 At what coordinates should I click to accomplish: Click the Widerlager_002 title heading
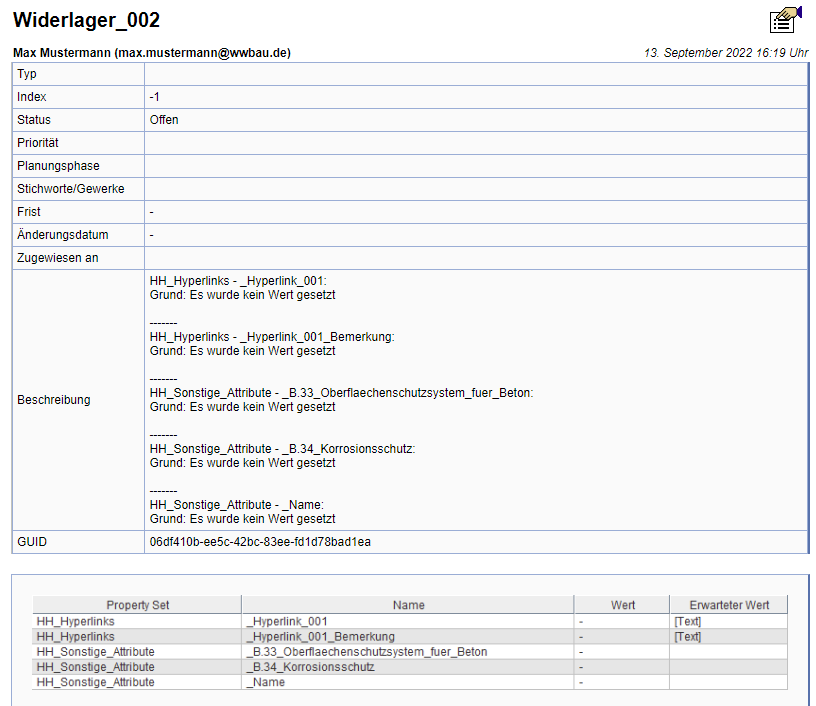86,21
